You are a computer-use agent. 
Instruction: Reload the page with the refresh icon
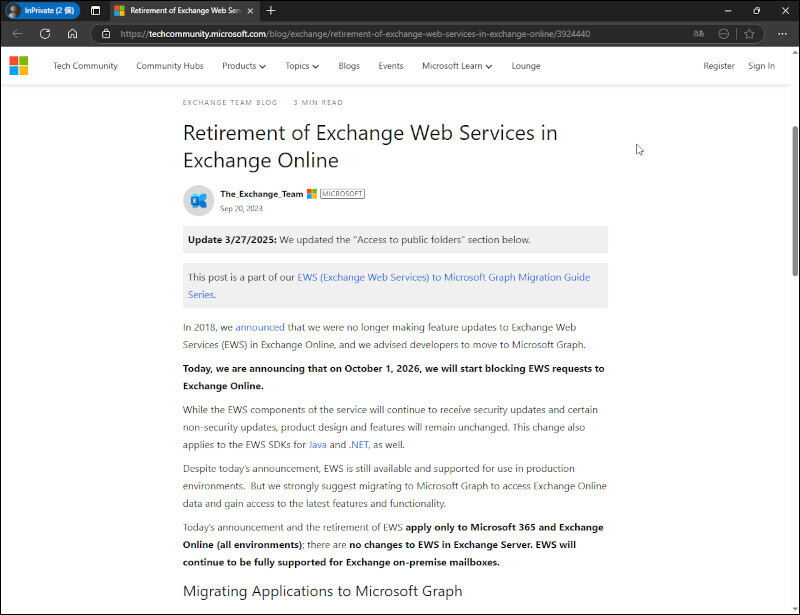point(45,34)
